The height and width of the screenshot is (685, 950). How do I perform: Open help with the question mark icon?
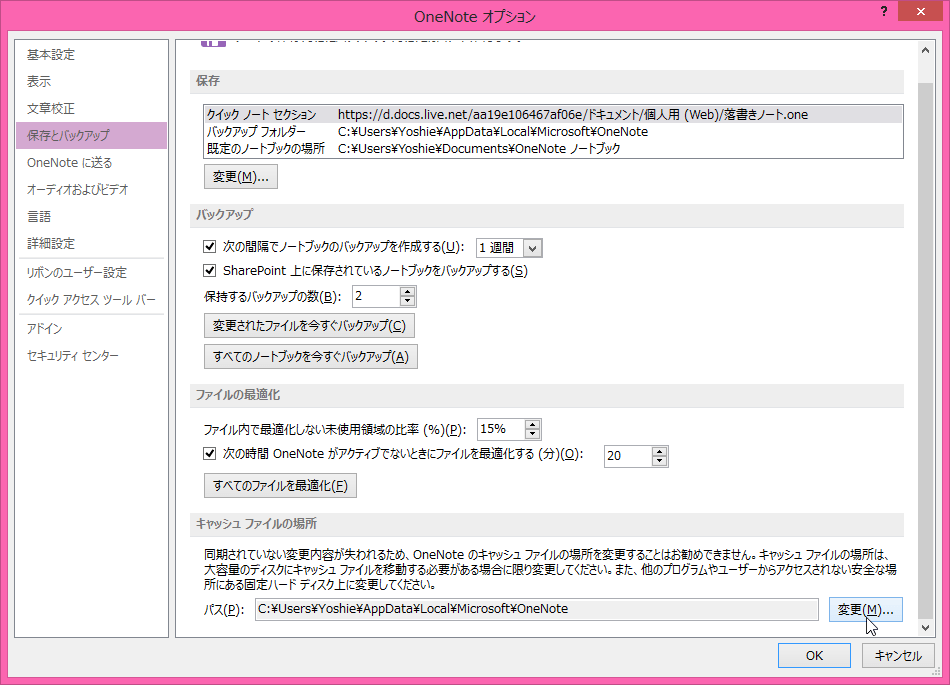click(x=884, y=12)
